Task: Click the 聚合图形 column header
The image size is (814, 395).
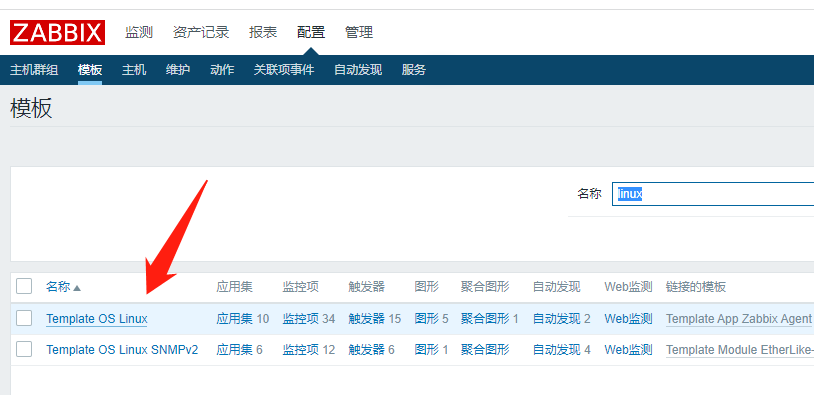Action: tap(485, 287)
